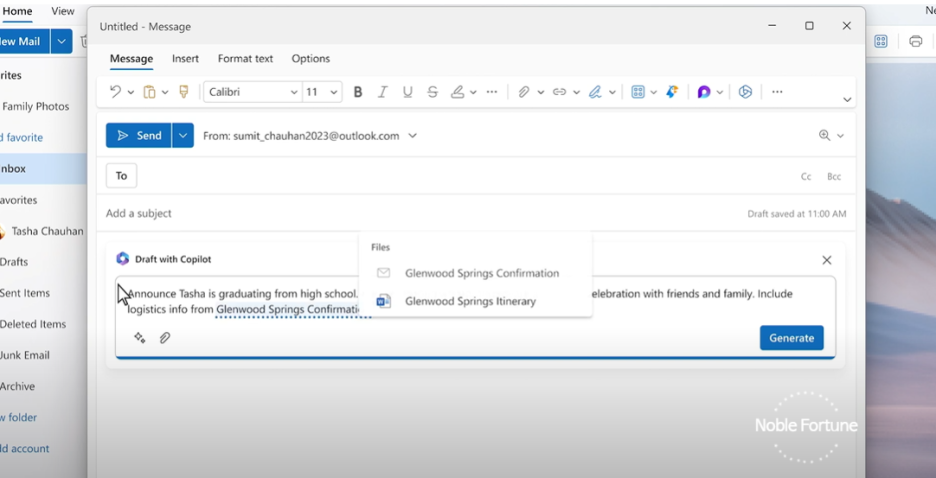936x478 pixels.
Task: Close the Draft with Copilot panel
Action: click(827, 260)
